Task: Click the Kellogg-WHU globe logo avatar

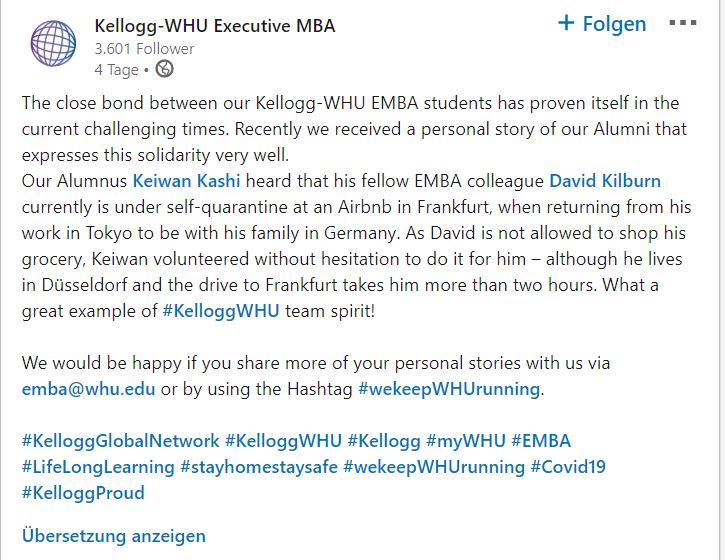Action: [x=53, y=43]
